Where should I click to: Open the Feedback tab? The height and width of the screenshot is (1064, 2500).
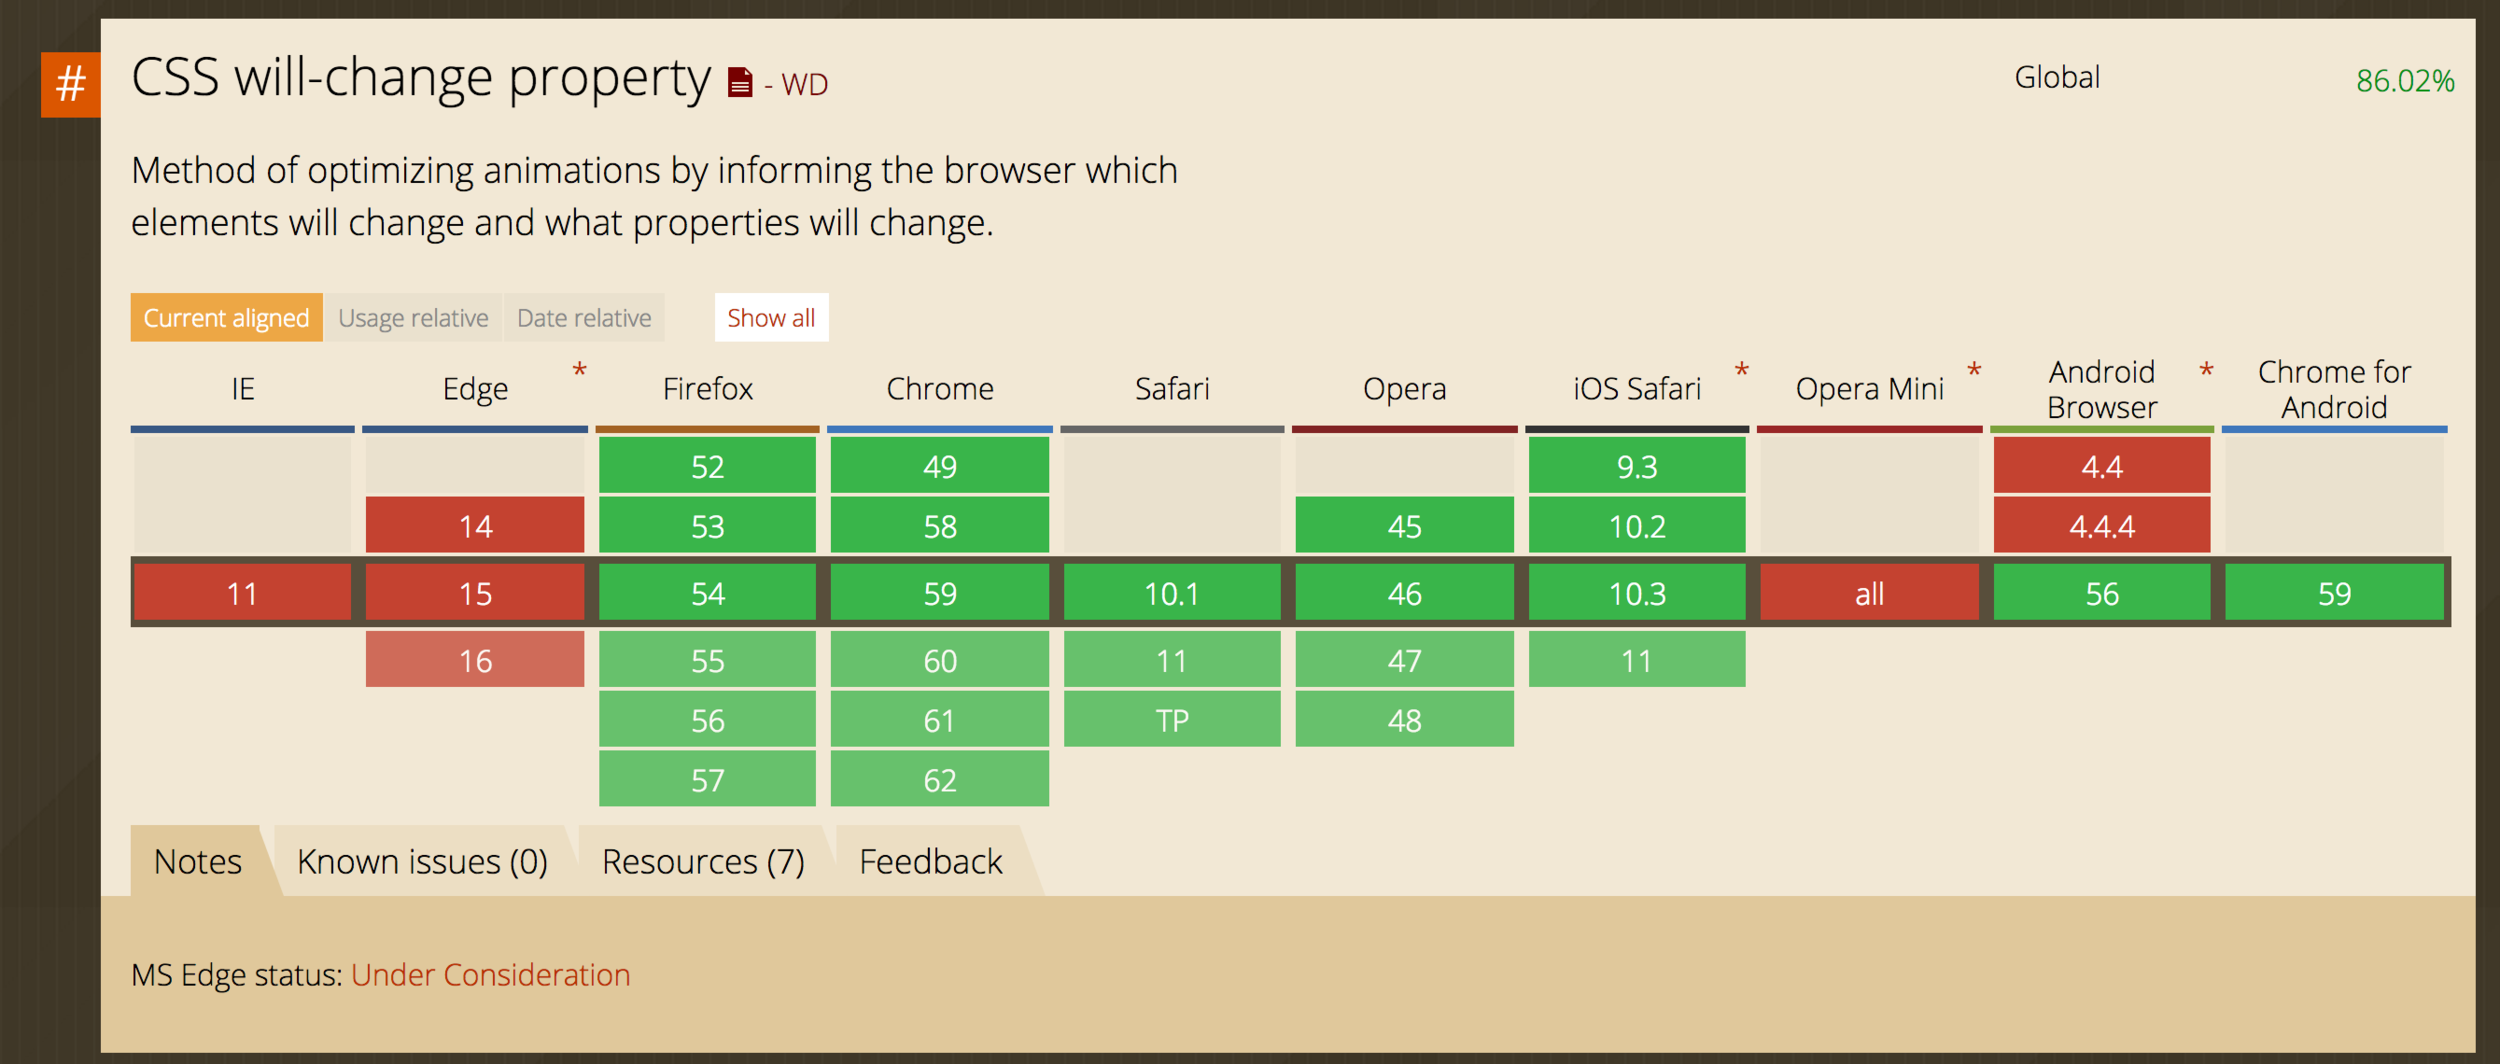(931, 861)
